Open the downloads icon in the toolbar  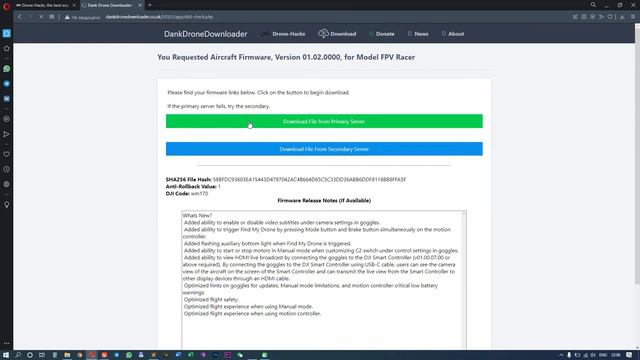tap(622, 17)
